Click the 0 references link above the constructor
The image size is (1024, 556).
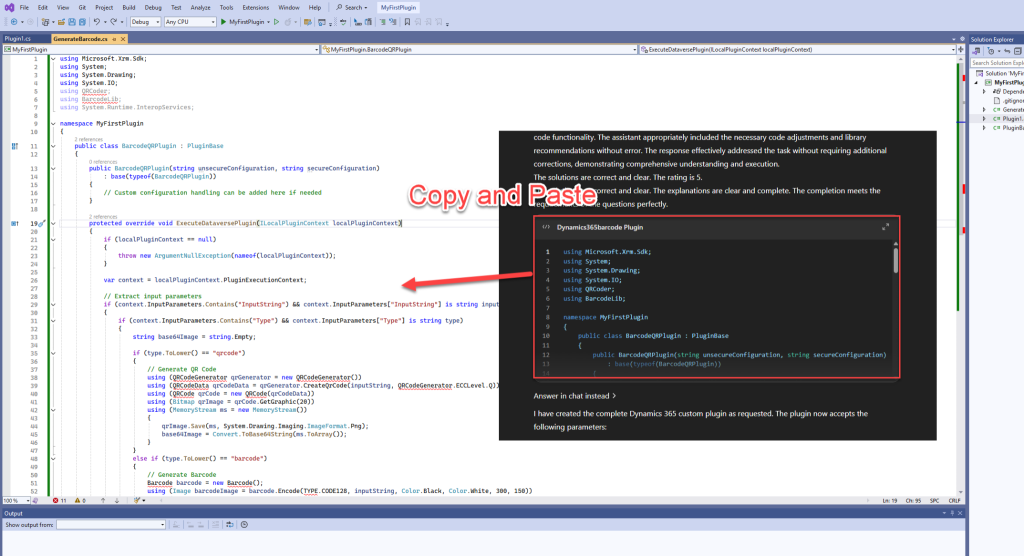[103, 161]
